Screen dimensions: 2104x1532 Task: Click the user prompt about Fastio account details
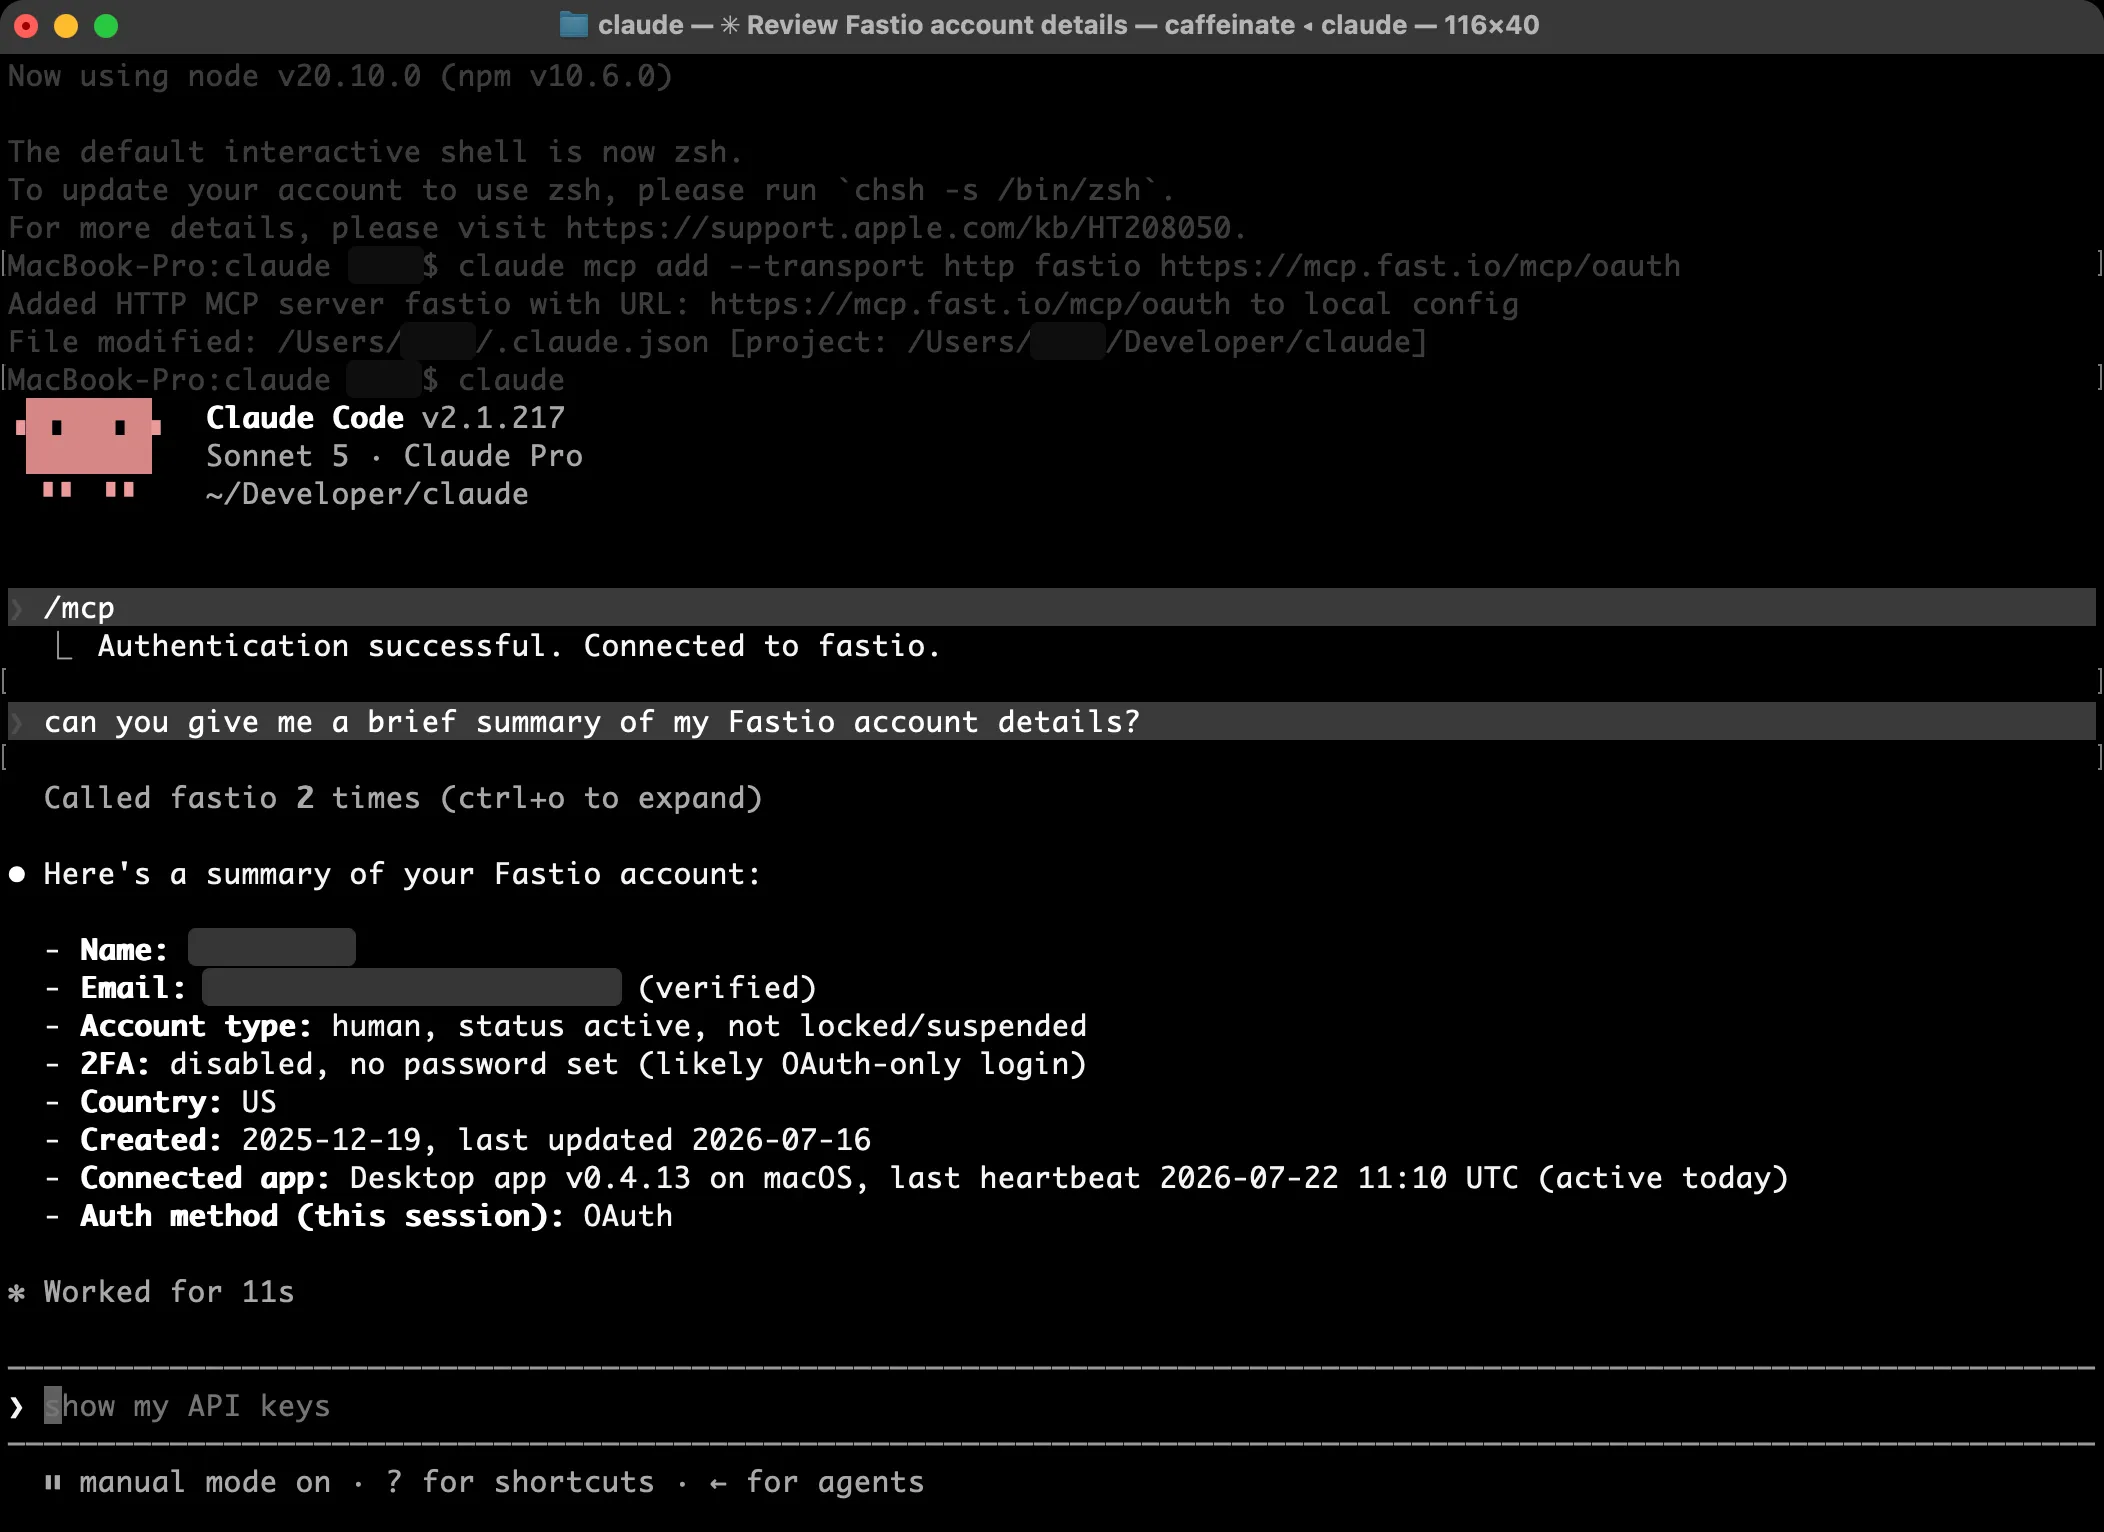[x=1051, y=721]
